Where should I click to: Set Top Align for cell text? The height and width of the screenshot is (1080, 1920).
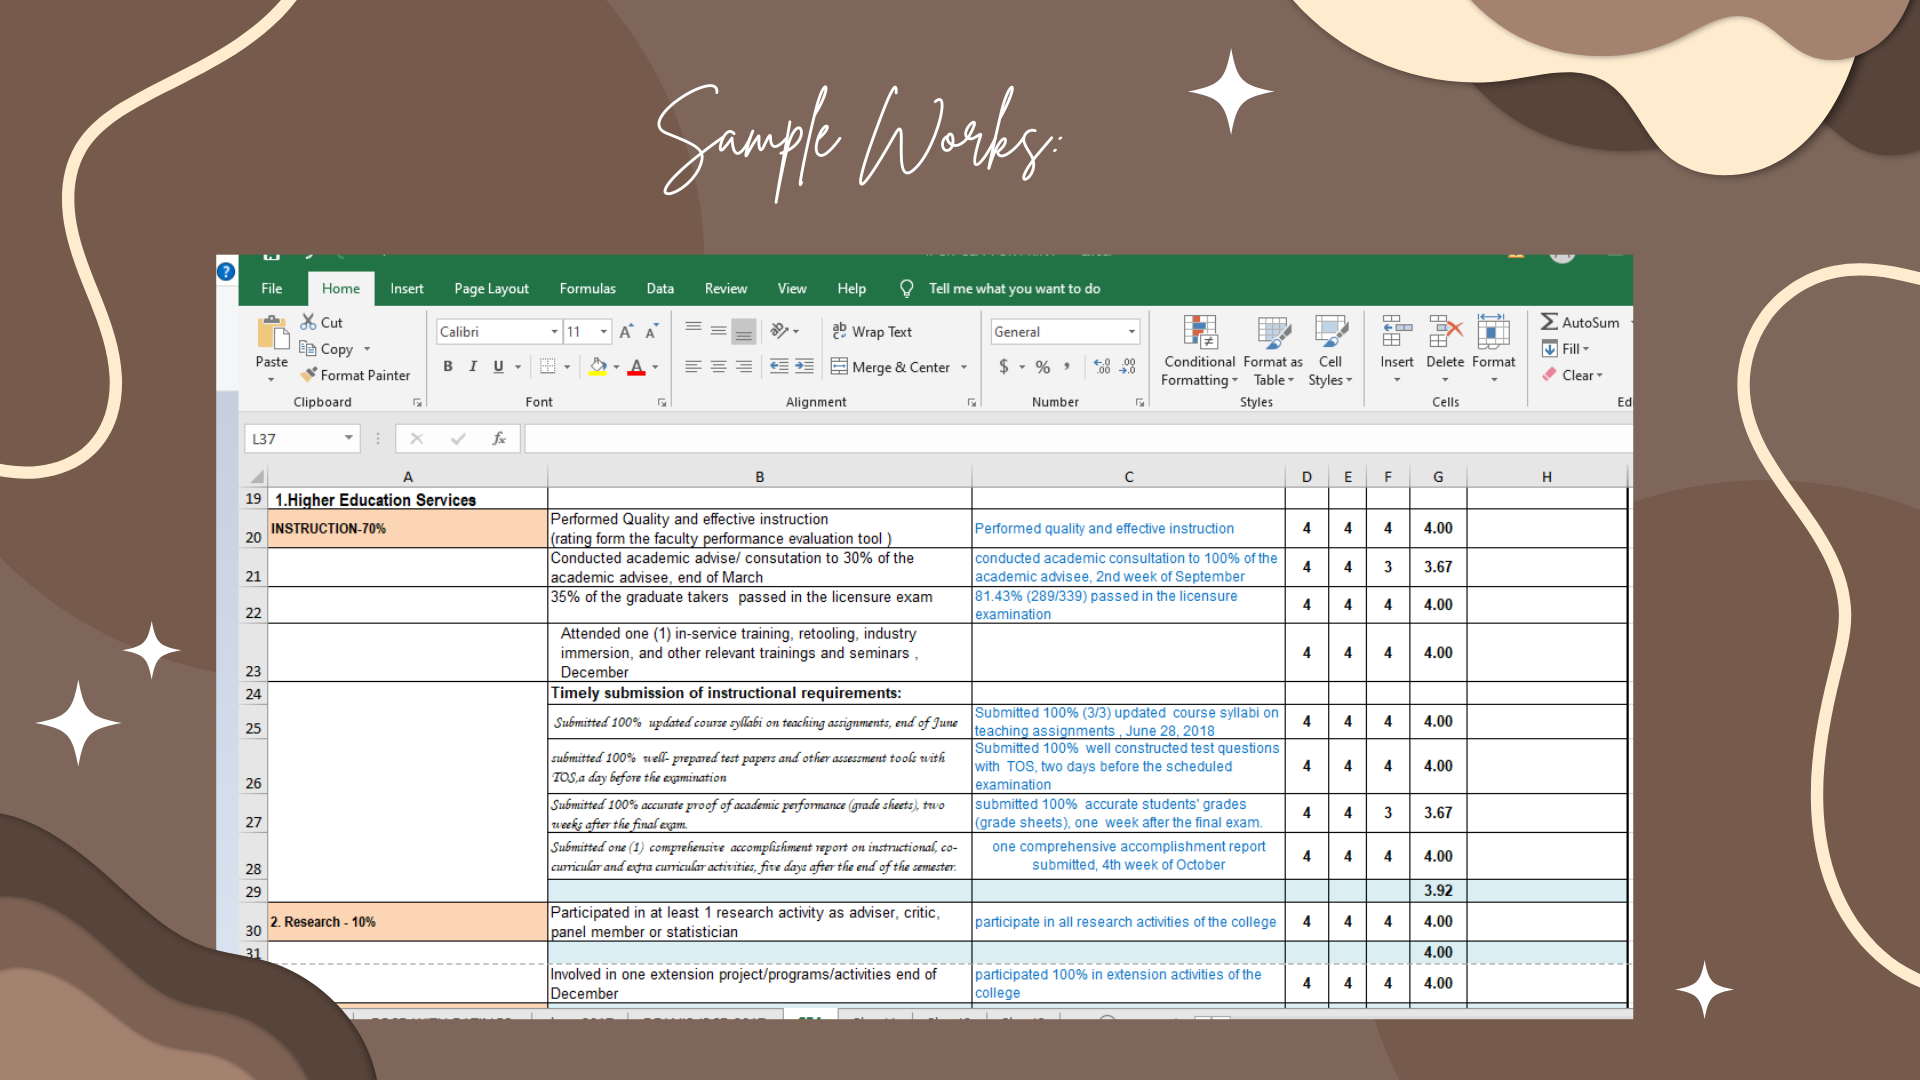[x=693, y=330]
